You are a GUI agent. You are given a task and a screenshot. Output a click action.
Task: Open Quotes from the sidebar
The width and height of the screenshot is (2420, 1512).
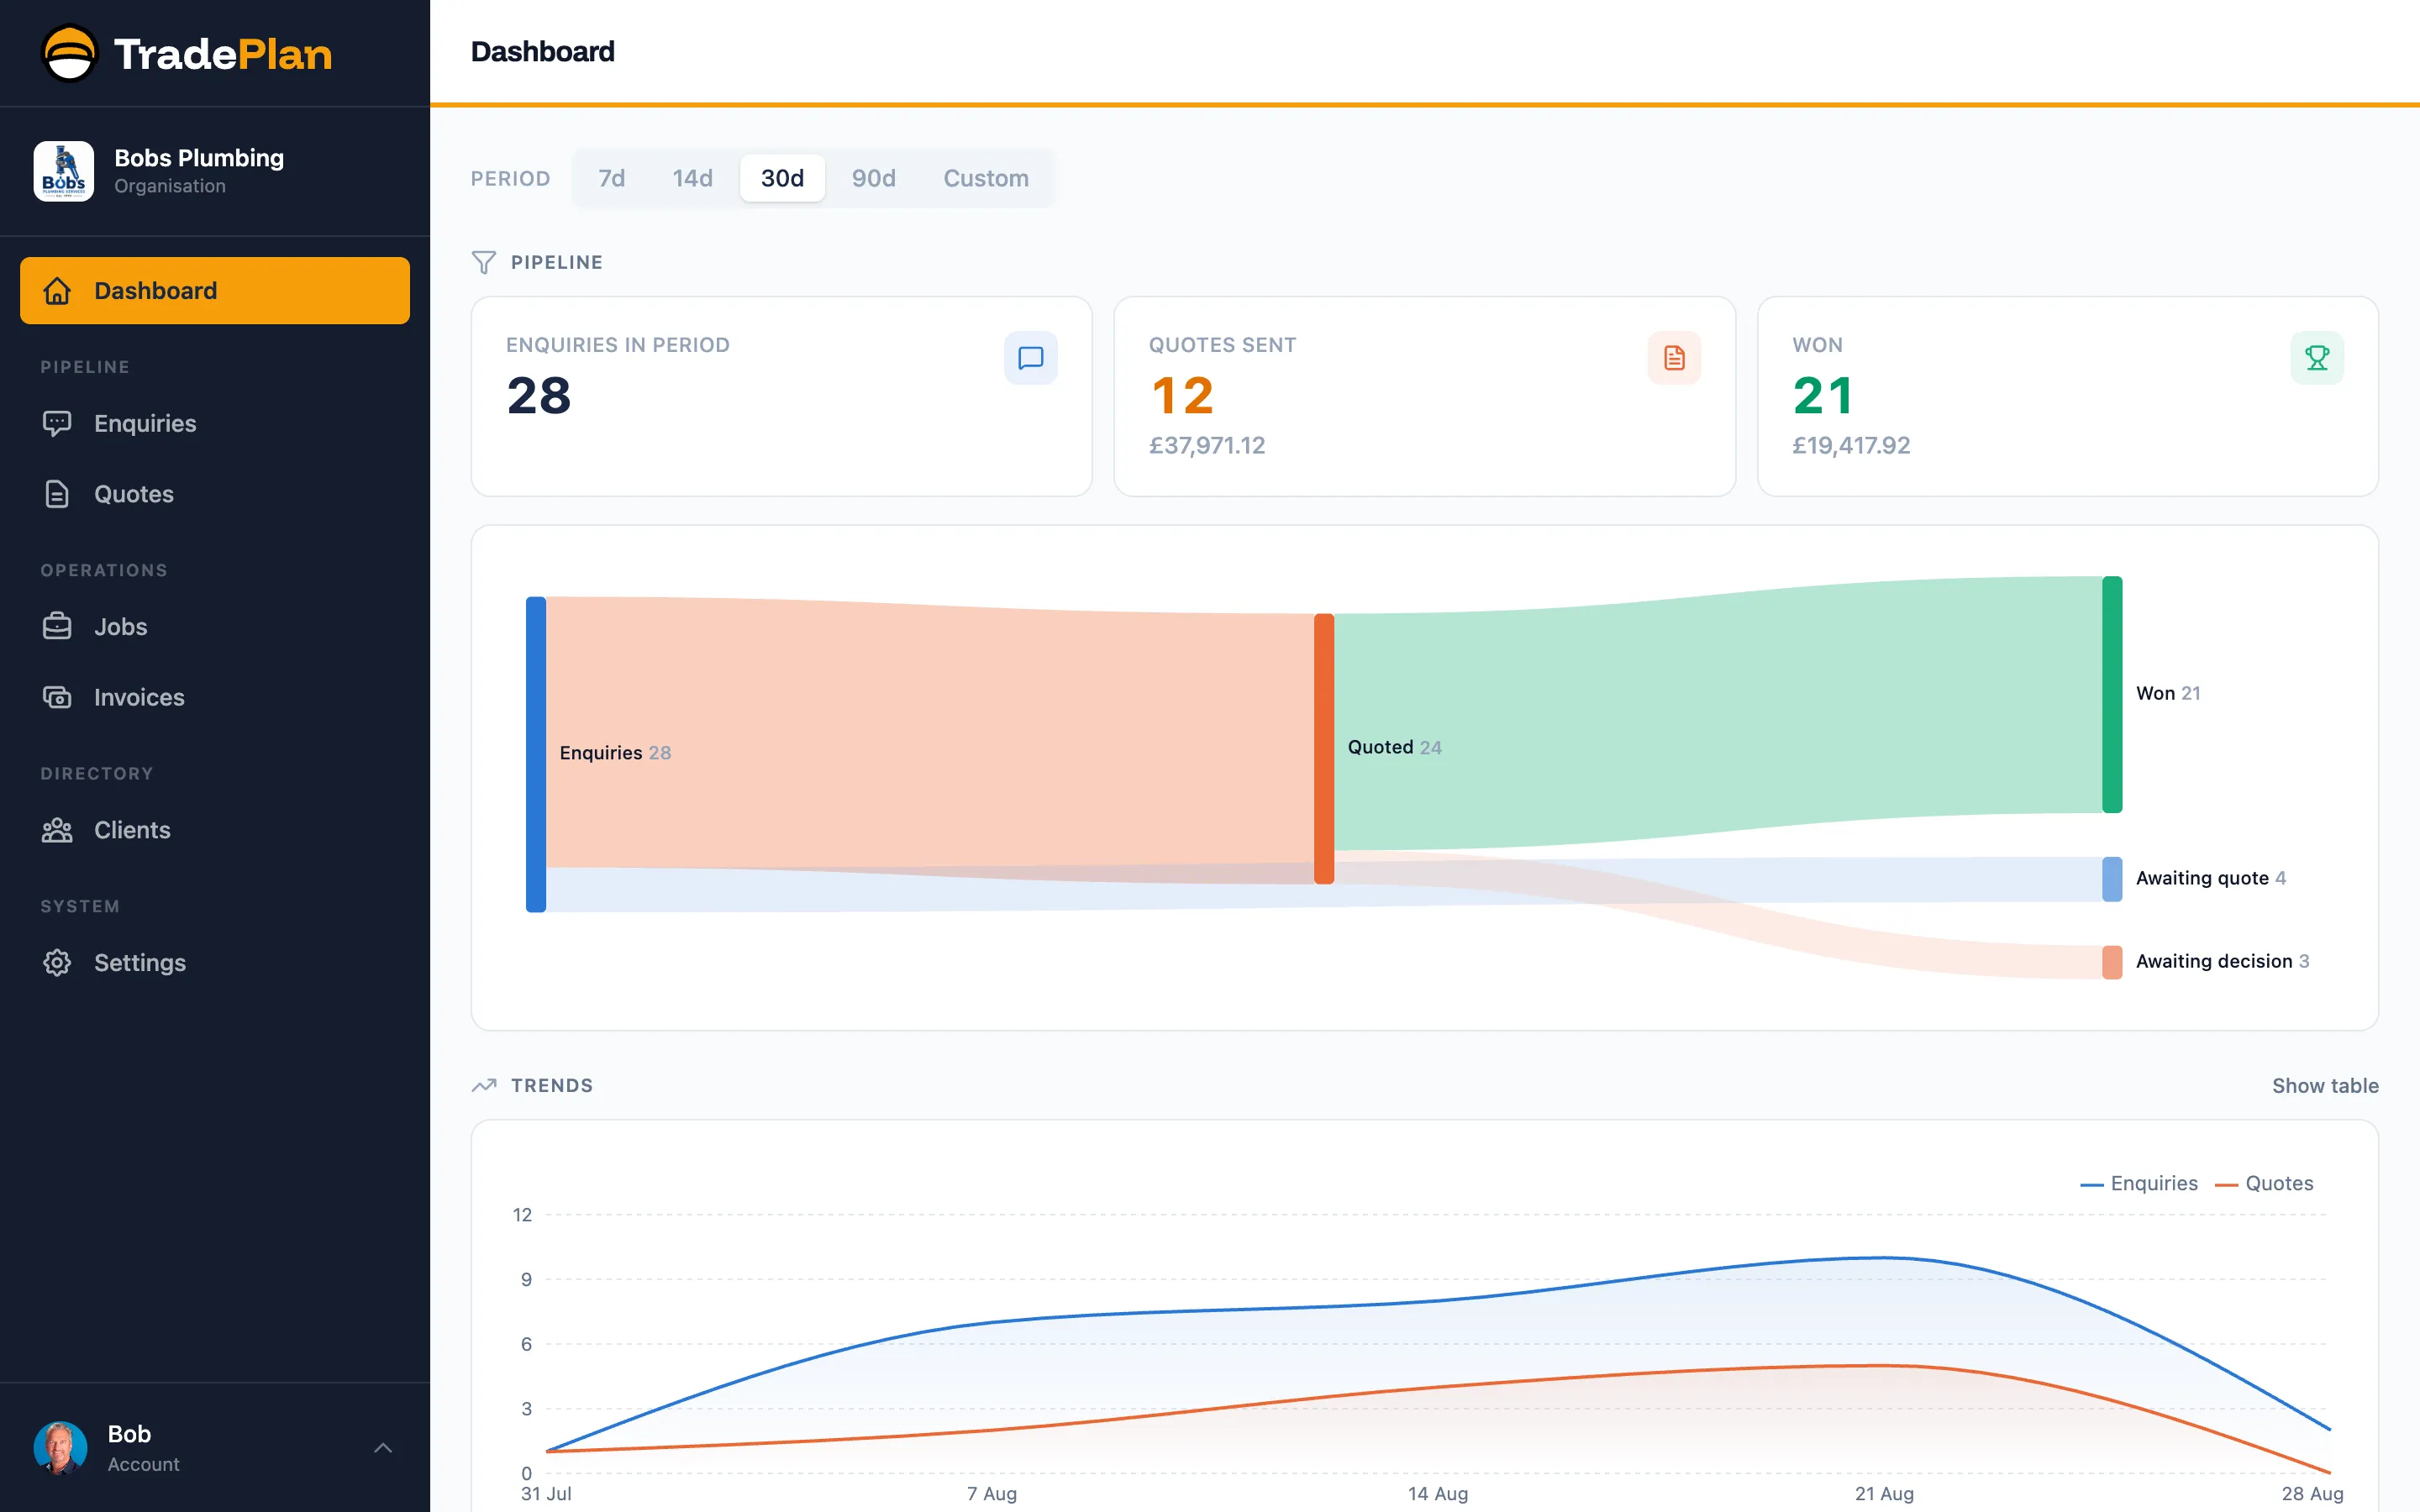(x=215, y=494)
